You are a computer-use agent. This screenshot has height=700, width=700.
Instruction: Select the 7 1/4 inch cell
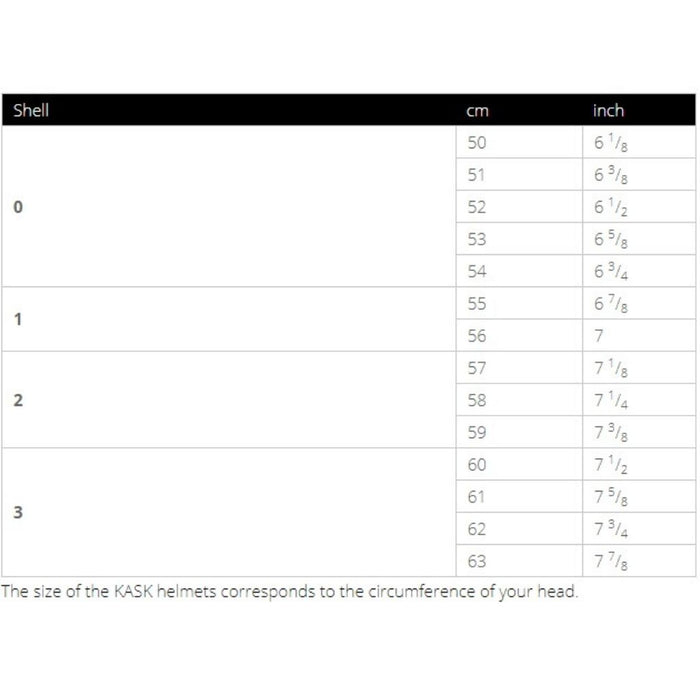[611, 400]
